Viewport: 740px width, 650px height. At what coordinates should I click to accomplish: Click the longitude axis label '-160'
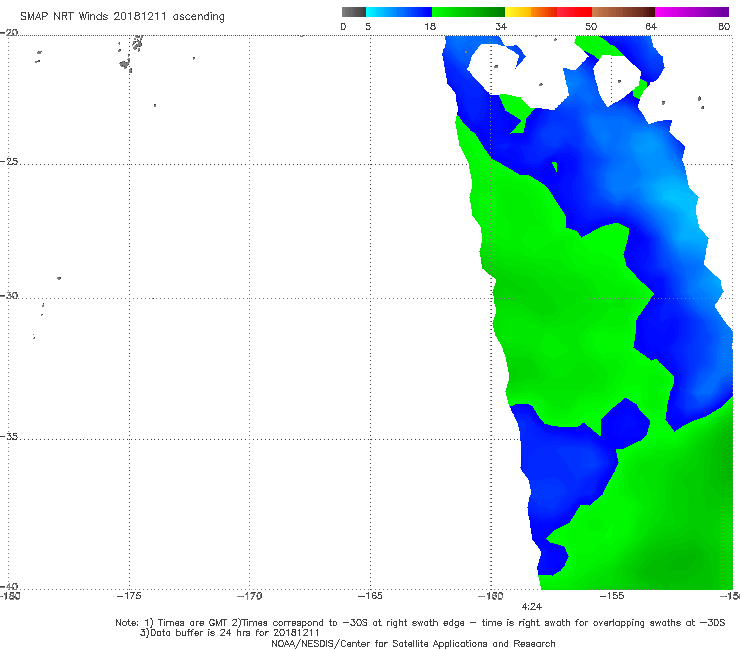[491, 596]
